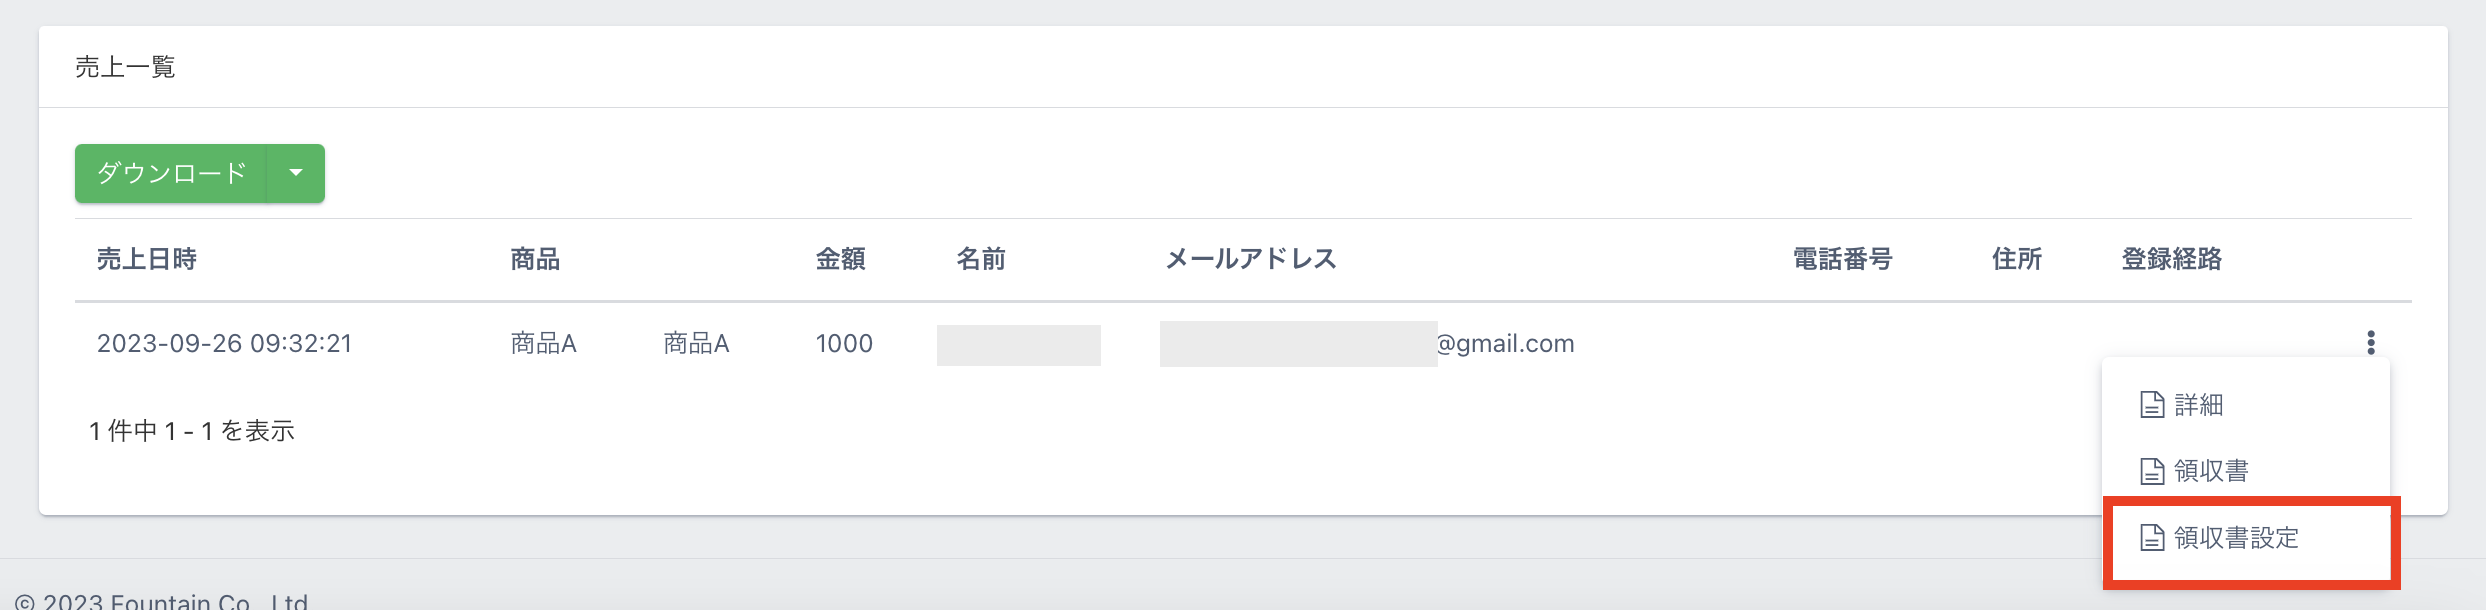Click the 名前 column header
The width and height of the screenshot is (2486, 610).
(x=981, y=260)
